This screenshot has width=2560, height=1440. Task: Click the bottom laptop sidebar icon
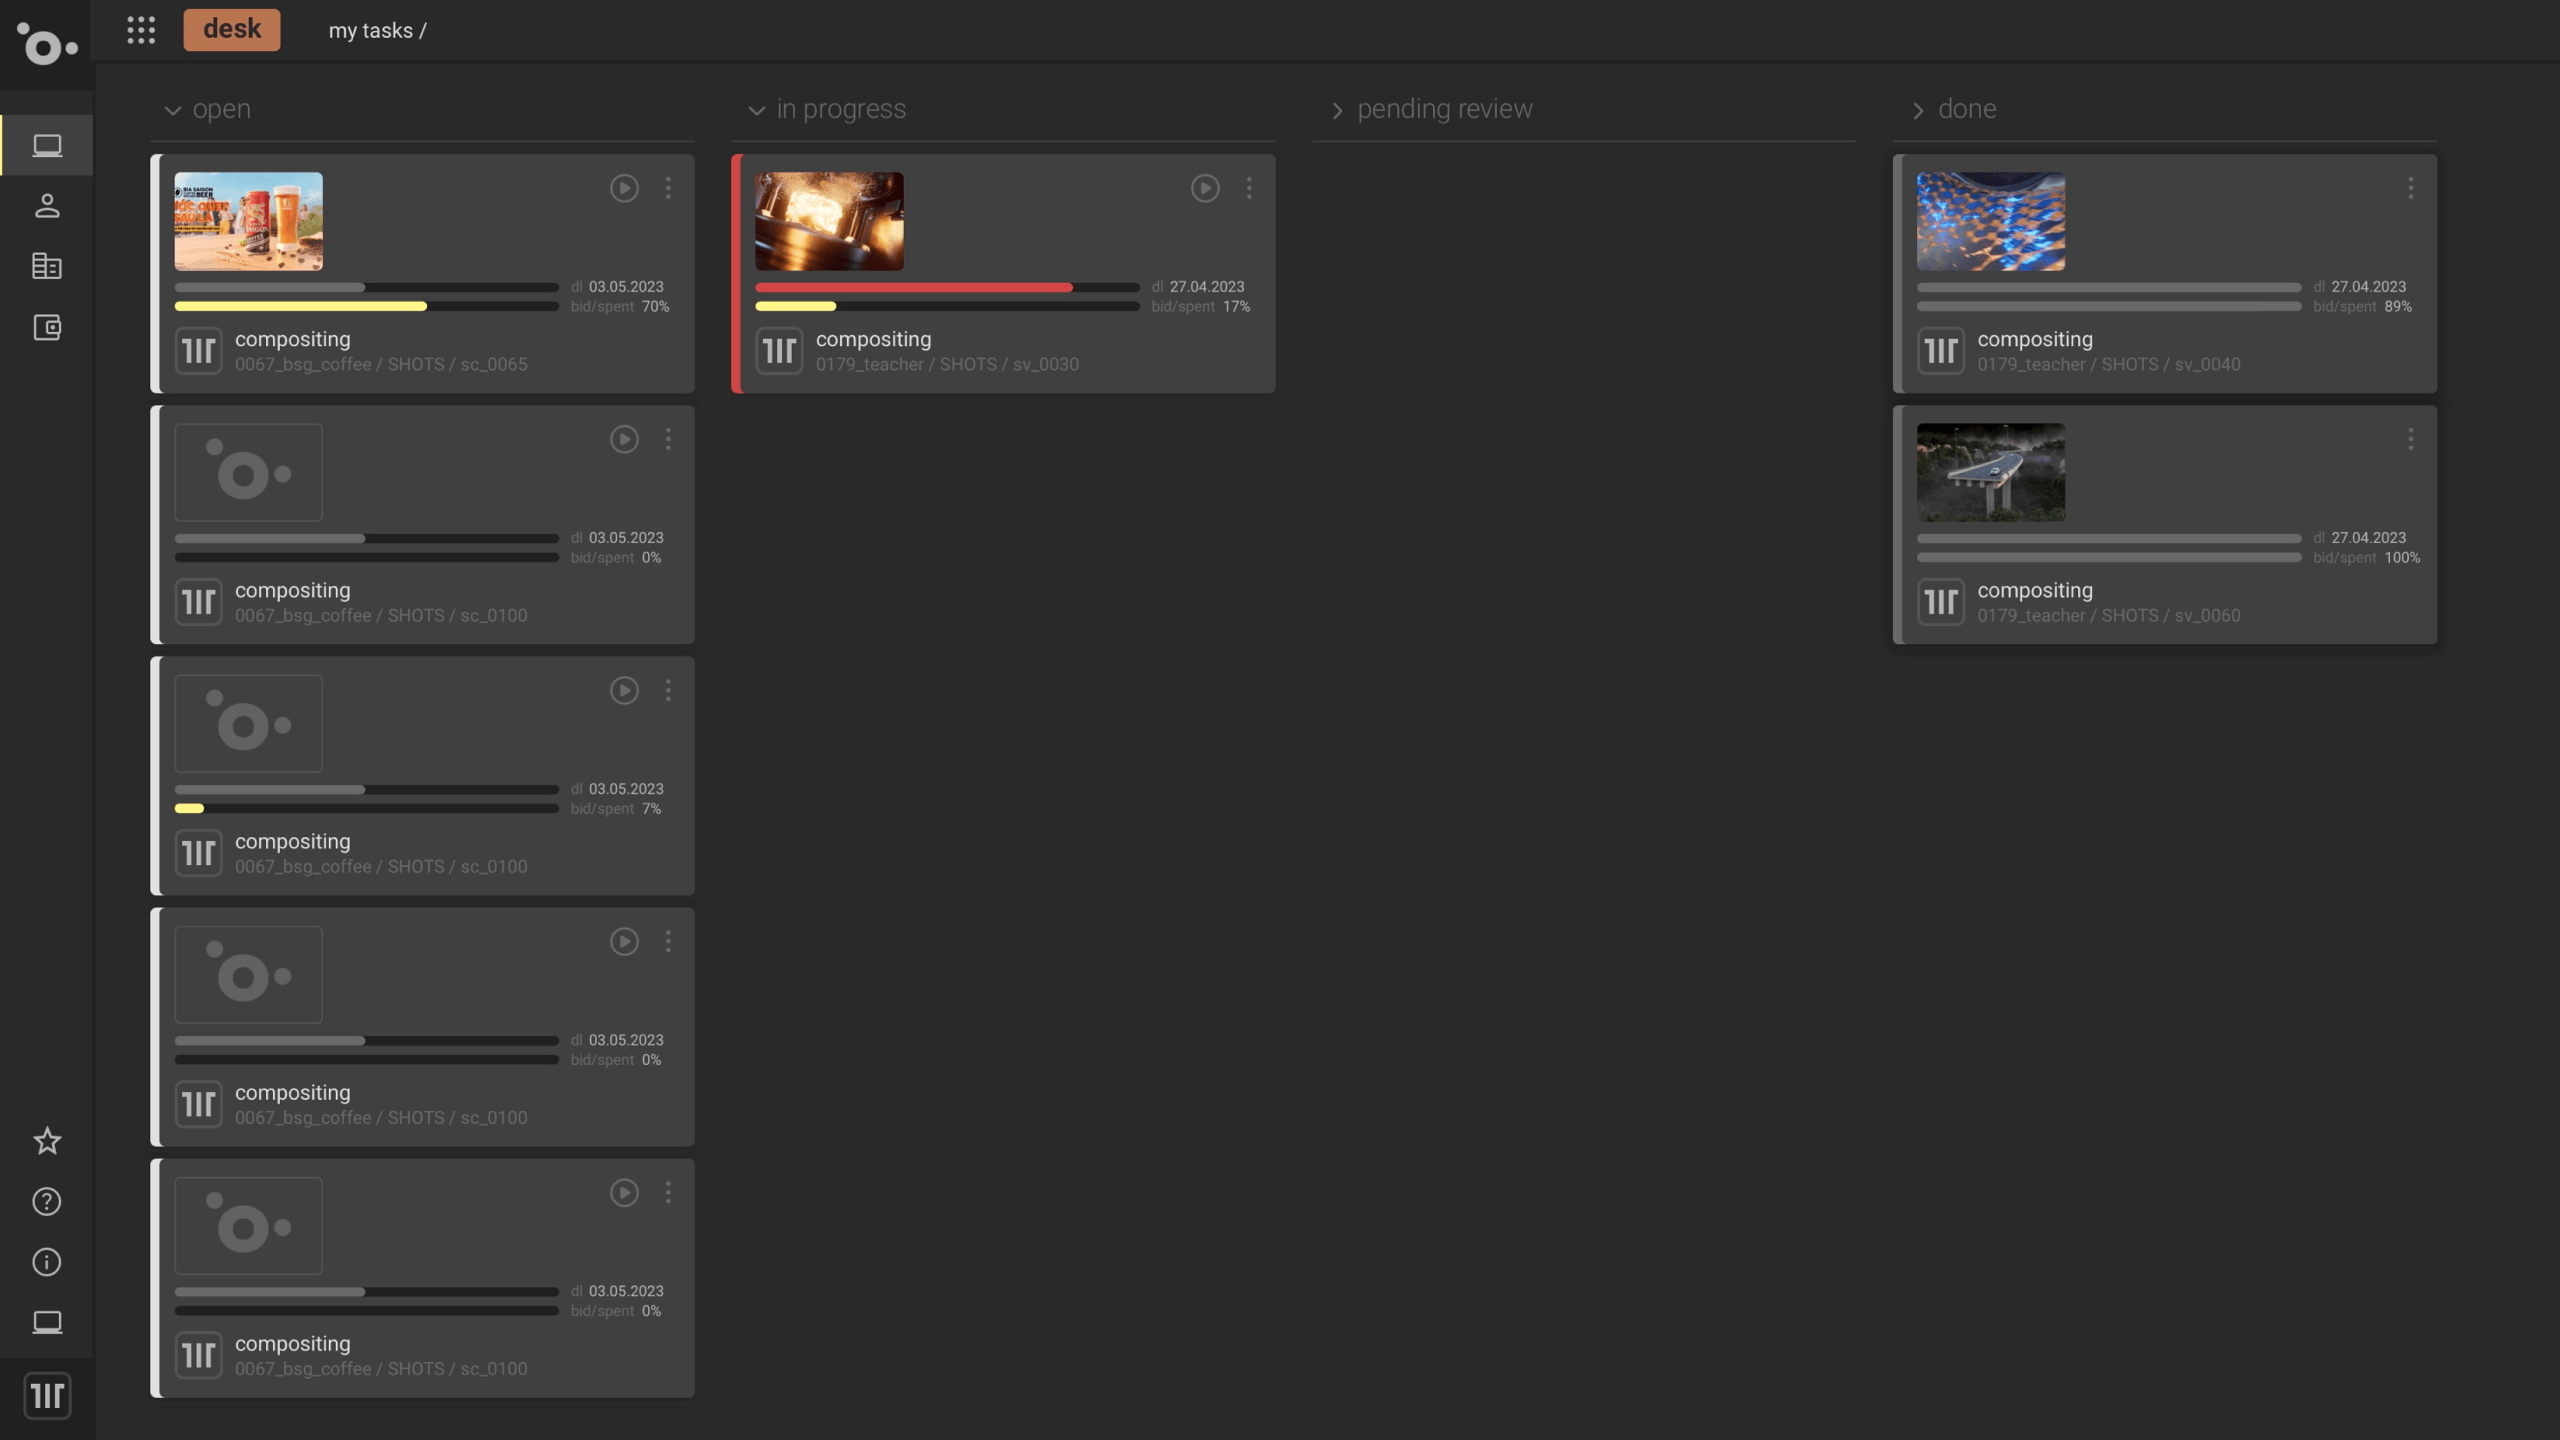pyautogui.click(x=47, y=1322)
